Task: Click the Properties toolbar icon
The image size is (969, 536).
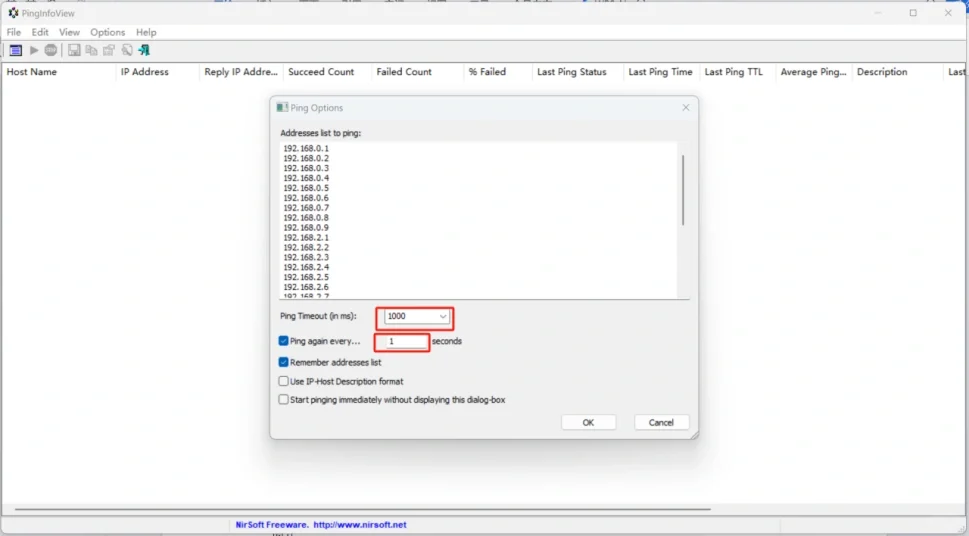Action: pyautogui.click(x=109, y=50)
